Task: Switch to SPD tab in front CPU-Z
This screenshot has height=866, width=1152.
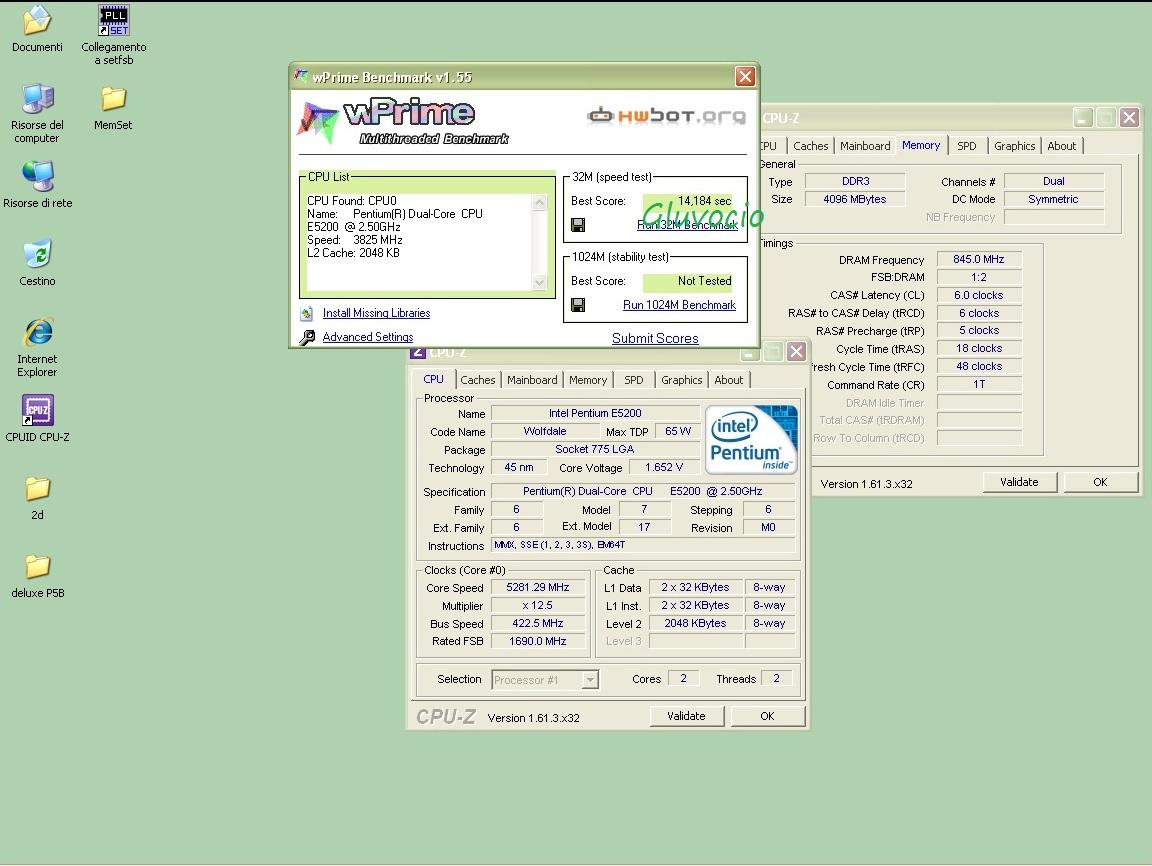Action: coord(633,380)
